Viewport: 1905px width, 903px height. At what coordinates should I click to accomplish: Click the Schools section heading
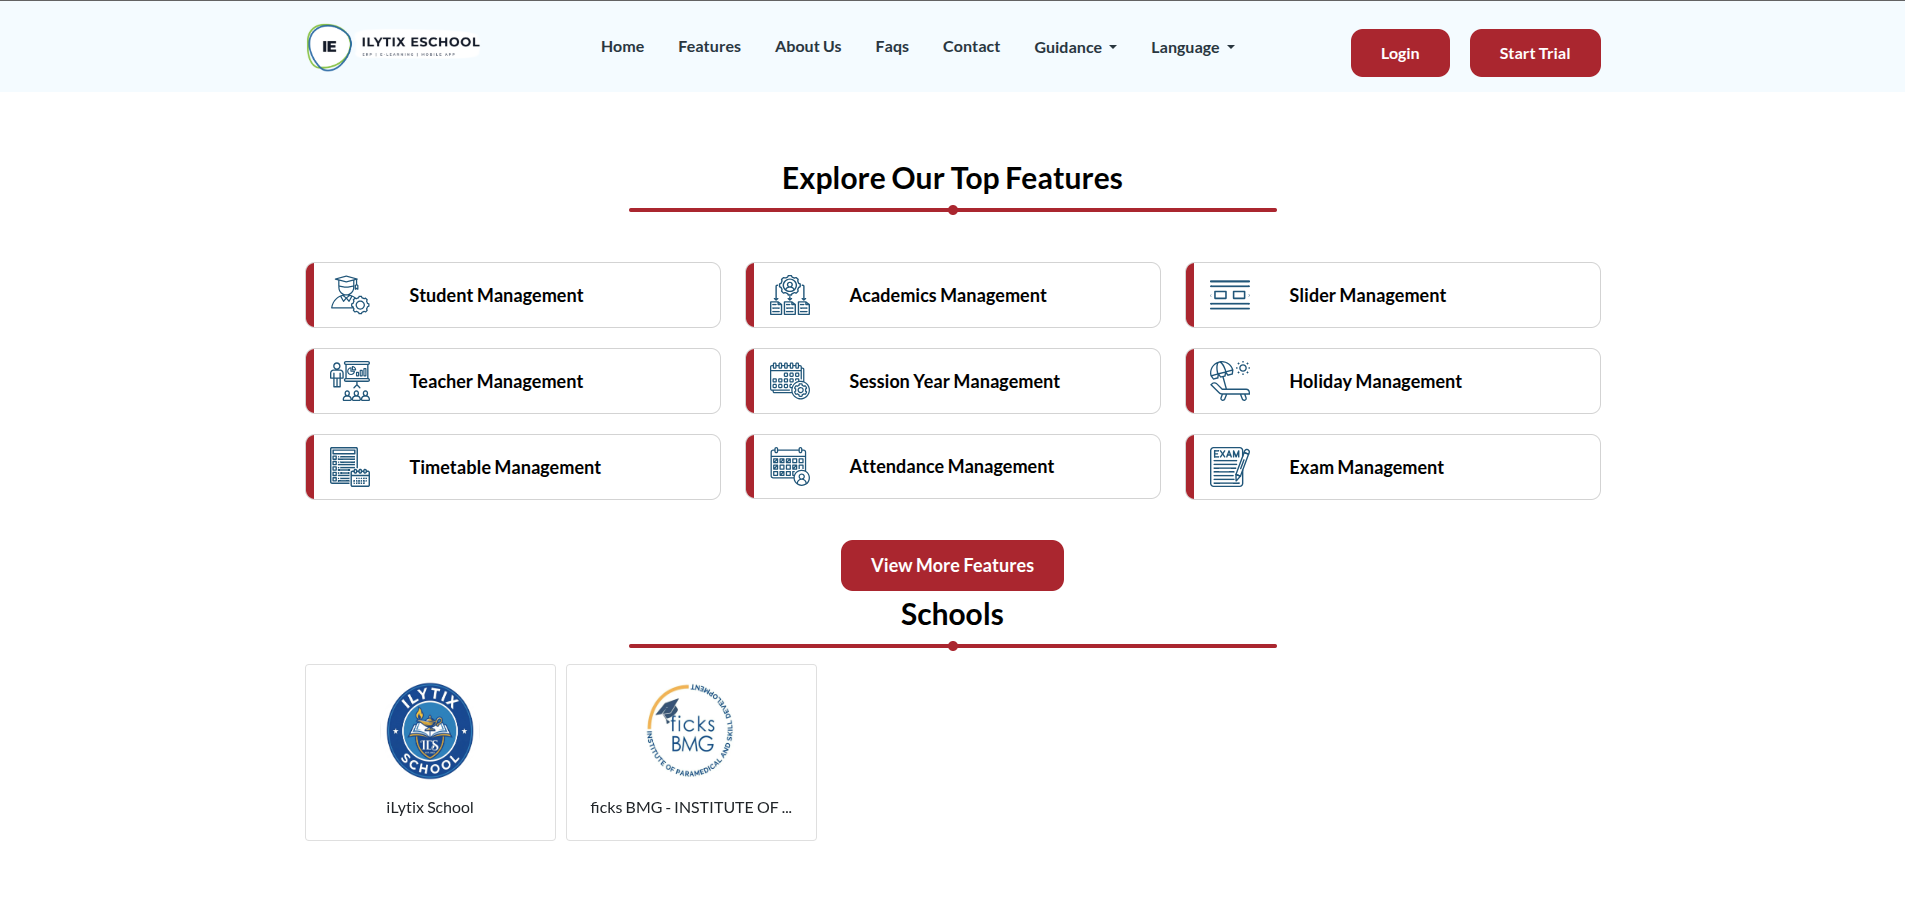pyautogui.click(x=952, y=614)
